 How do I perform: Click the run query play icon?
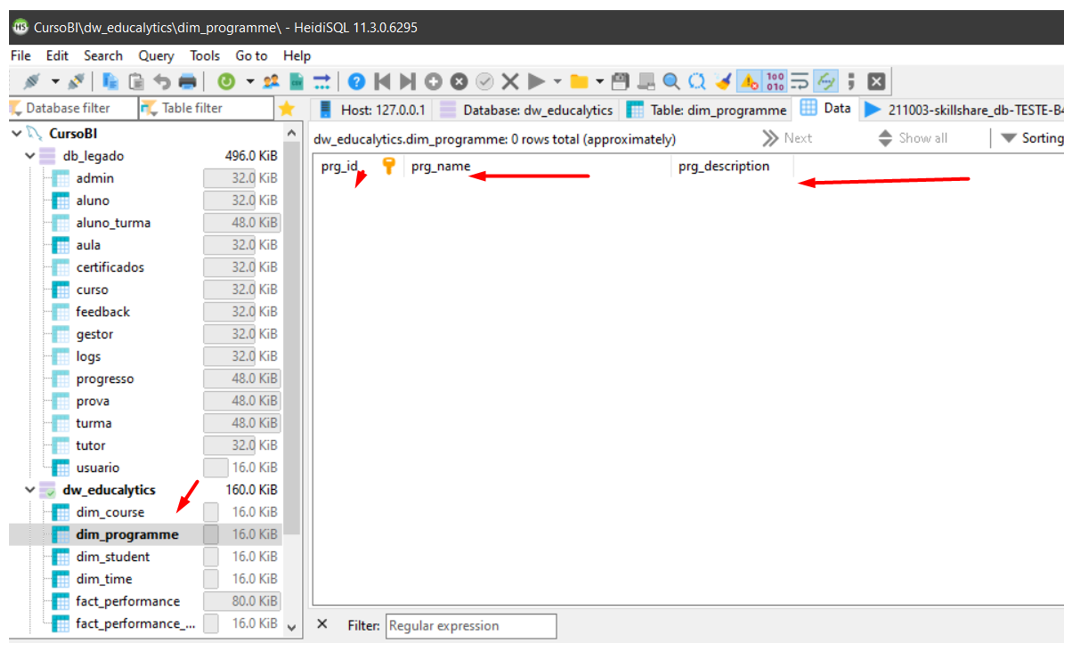536,81
